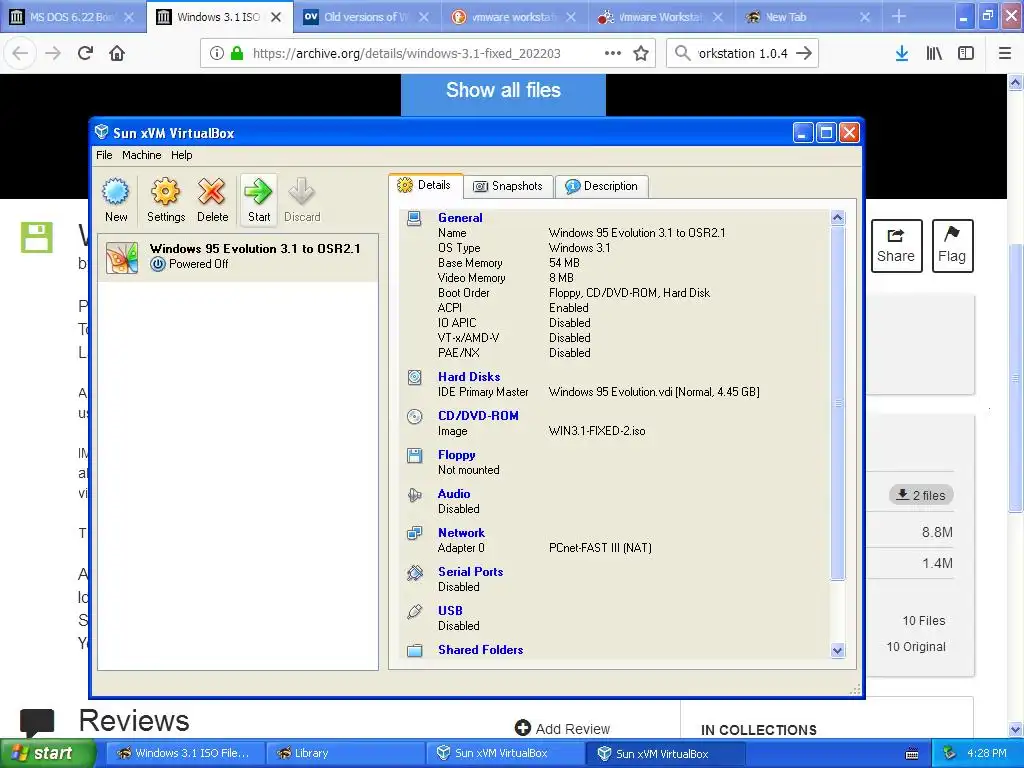Open Hard Disks settings link
The width and height of the screenshot is (1024, 768).
tap(469, 376)
